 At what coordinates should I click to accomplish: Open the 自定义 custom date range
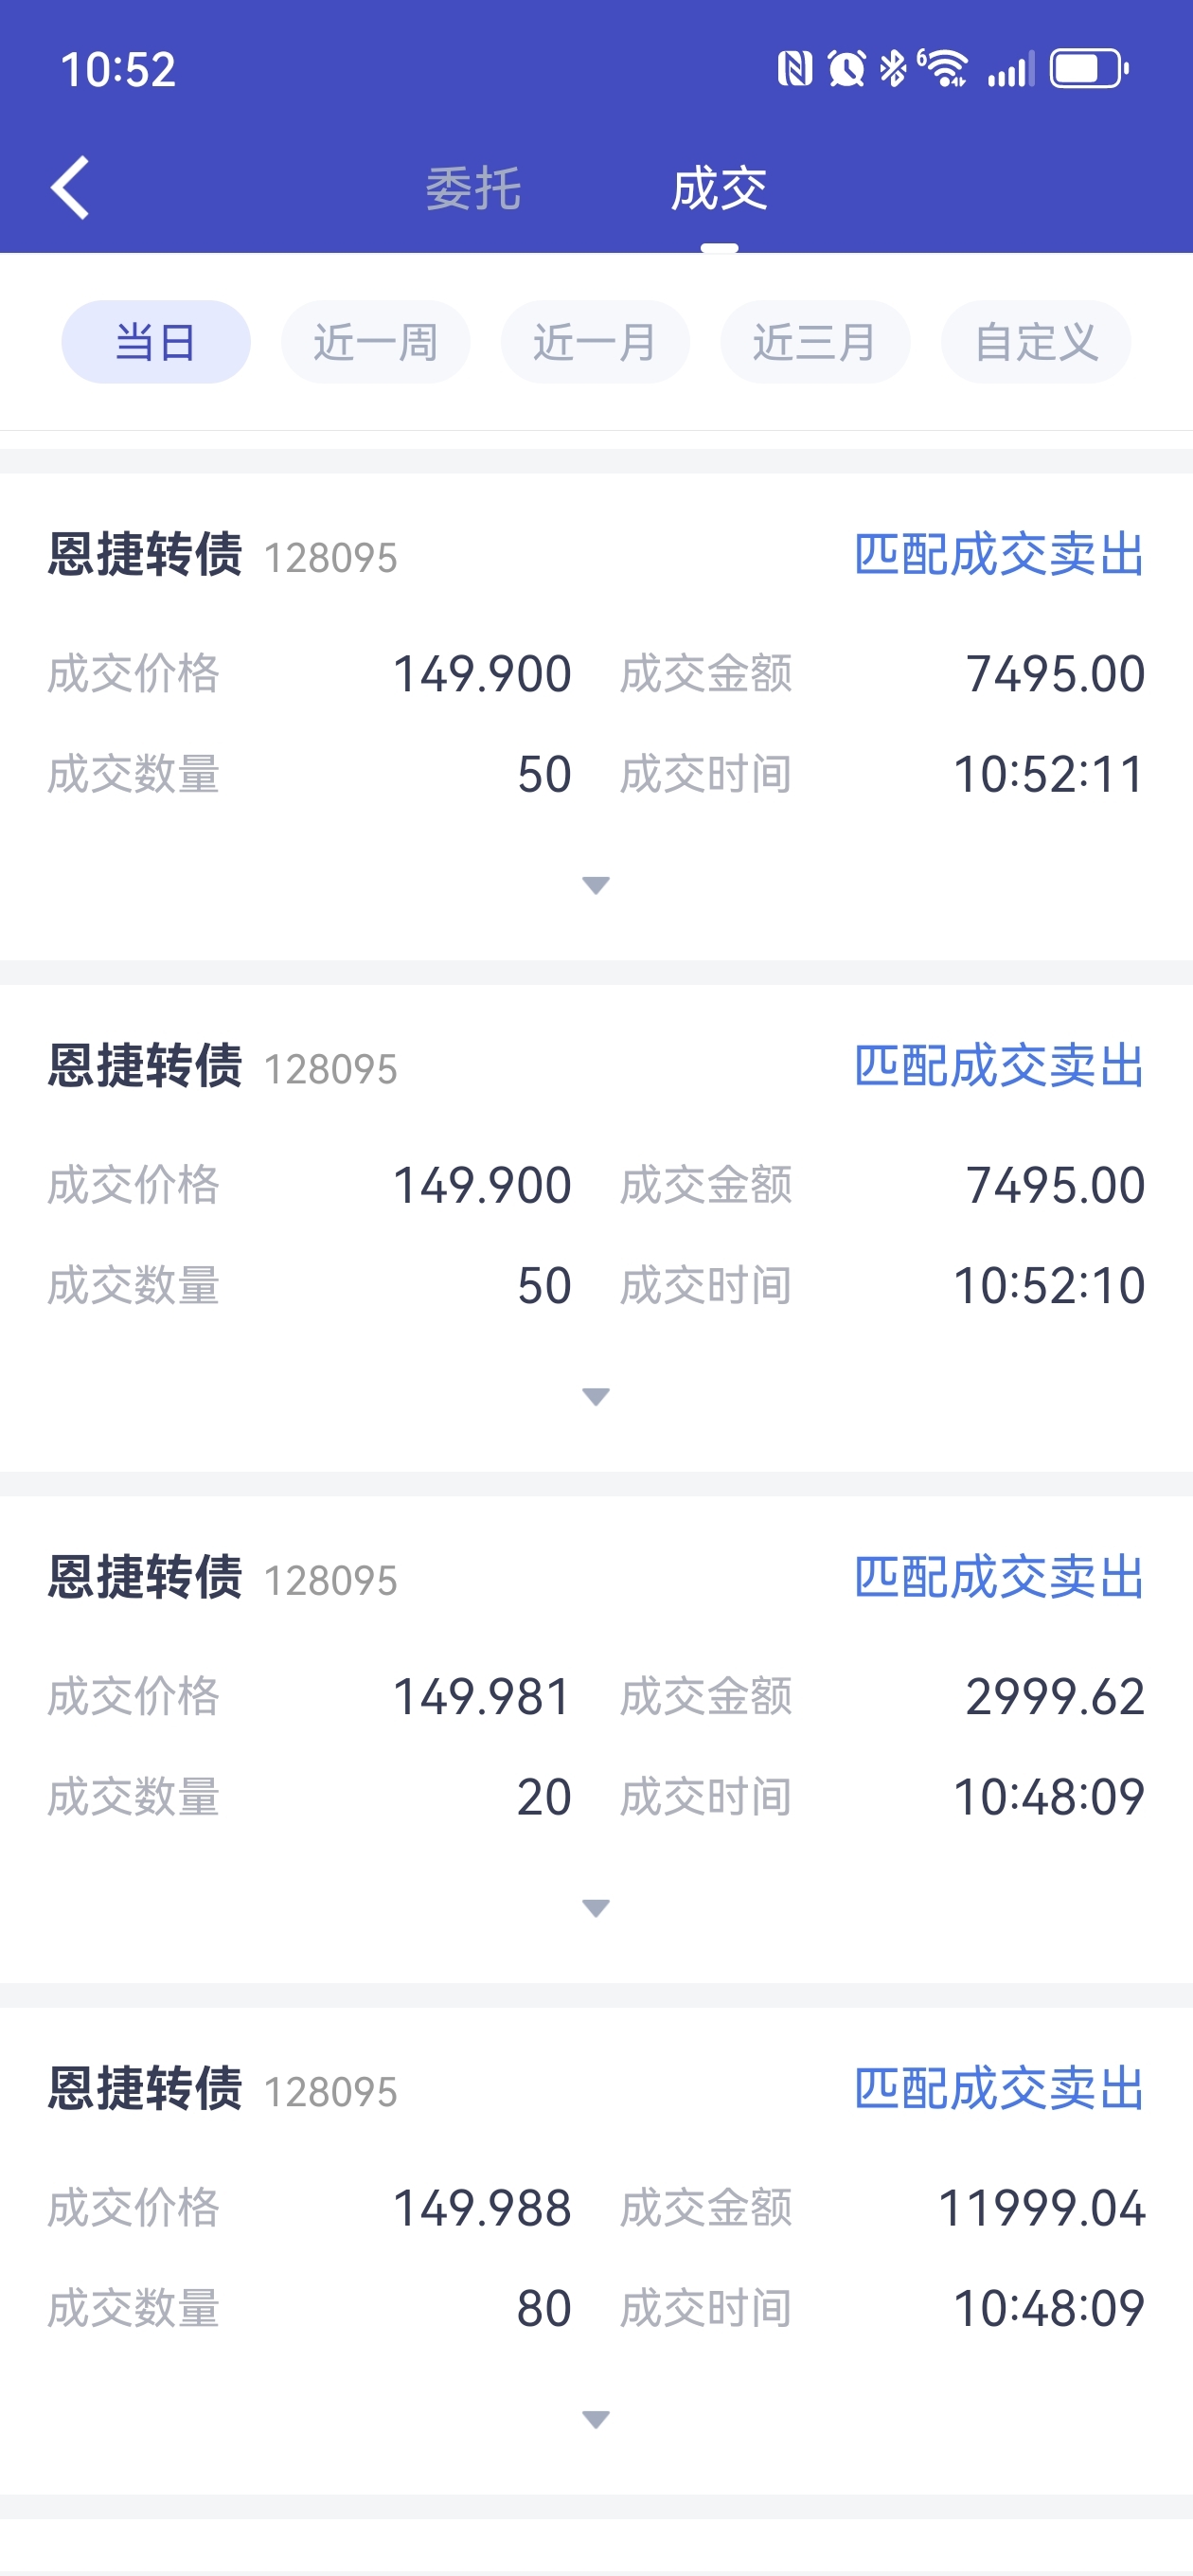coord(1036,342)
